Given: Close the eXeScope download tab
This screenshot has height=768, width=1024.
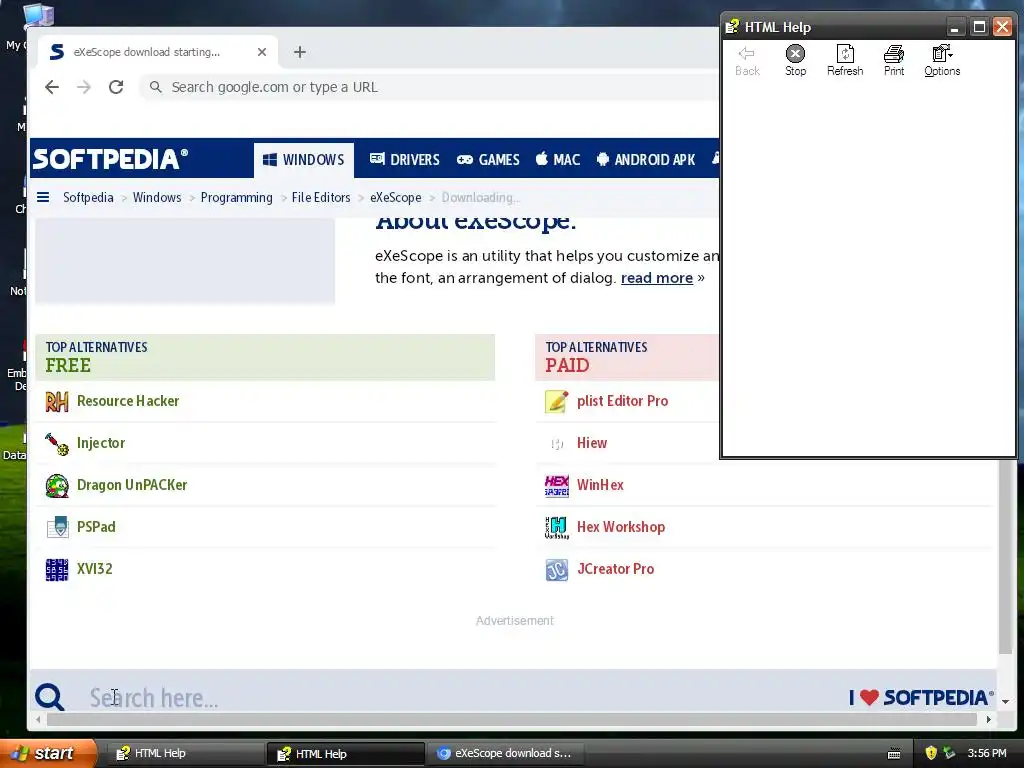Looking at the screenshot, I should tap(262, 52).
